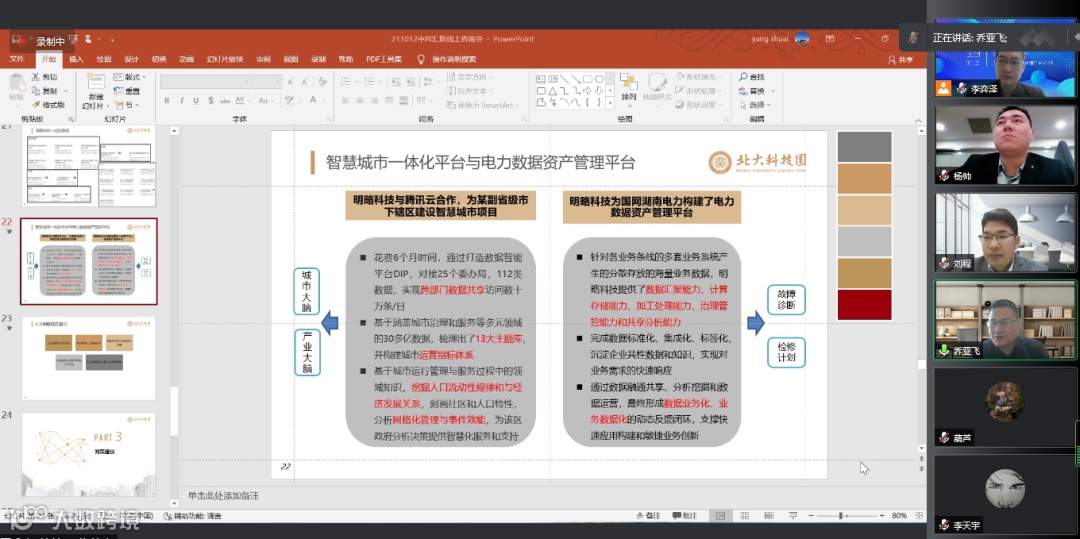The width and height of the screenshot is (1080, 539).
Task: Click the Reset (重置) slide button
Action: point(127,91)
